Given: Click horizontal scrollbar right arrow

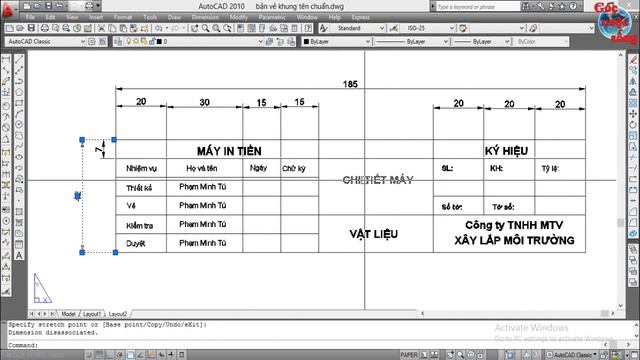Looking at the screenshot, I should (x=613, y=313).
